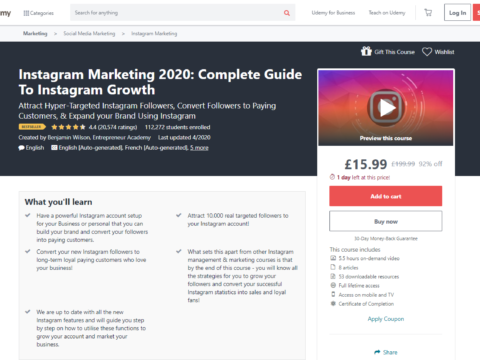The image size is (480, 360).
Task: Click the 112,272 students enrolled text
Action: pyautogui.click(x=177, y=127)
